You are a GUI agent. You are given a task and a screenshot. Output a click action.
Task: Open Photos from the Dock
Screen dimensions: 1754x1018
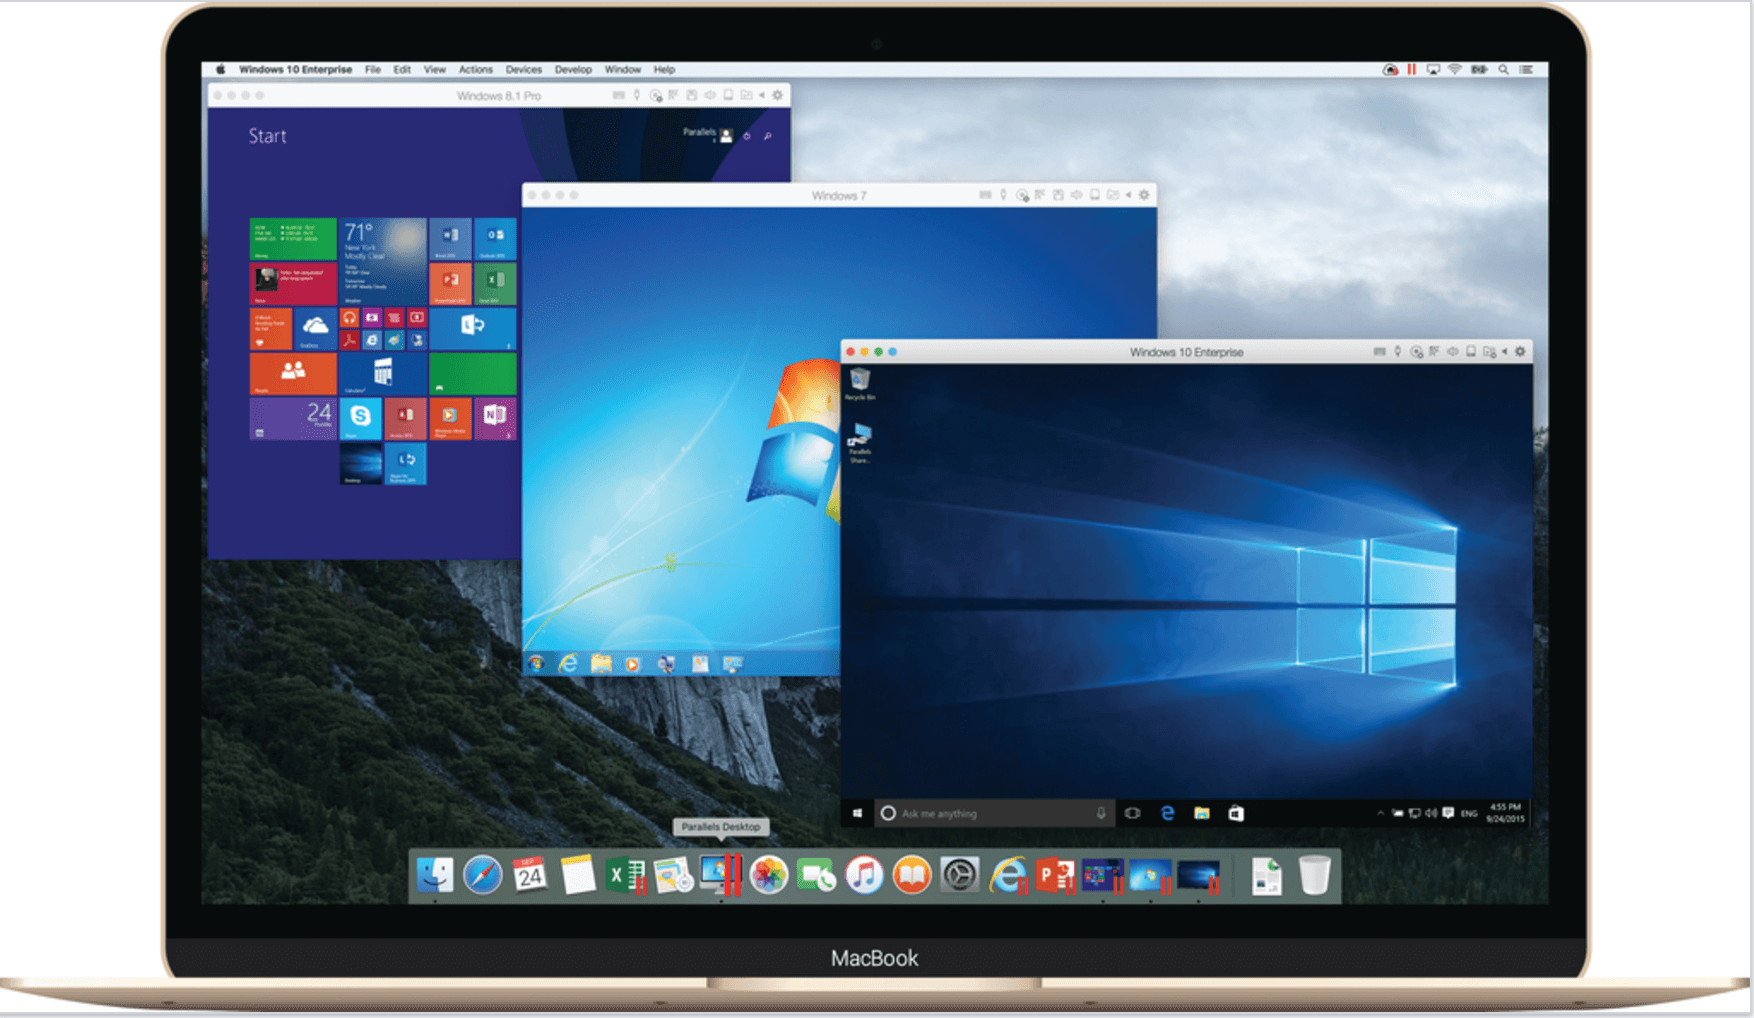(x=768, y=875)
